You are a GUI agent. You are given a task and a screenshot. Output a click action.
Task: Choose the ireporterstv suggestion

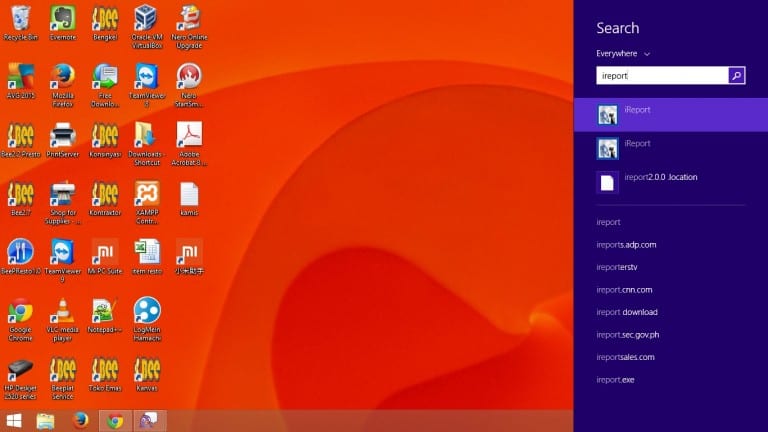pyautogui.click(x=617, y=267)
